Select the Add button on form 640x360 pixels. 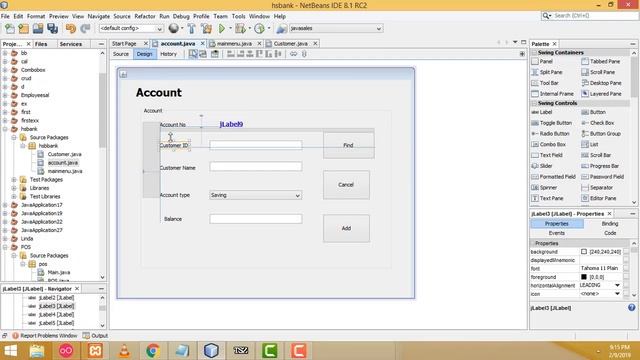346,229
